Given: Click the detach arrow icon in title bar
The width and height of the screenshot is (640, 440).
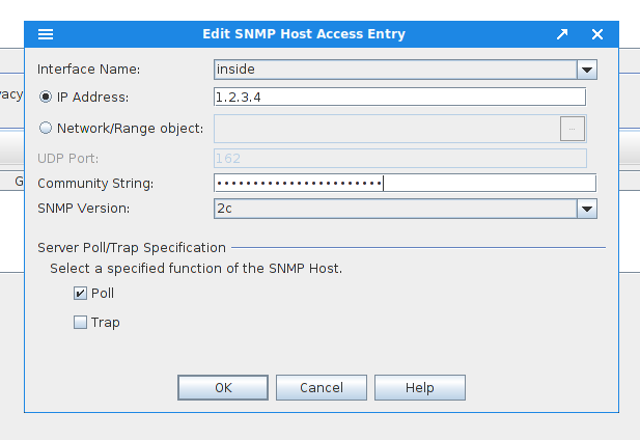Looking at the screenshot, I should click(x=562, y=34).
